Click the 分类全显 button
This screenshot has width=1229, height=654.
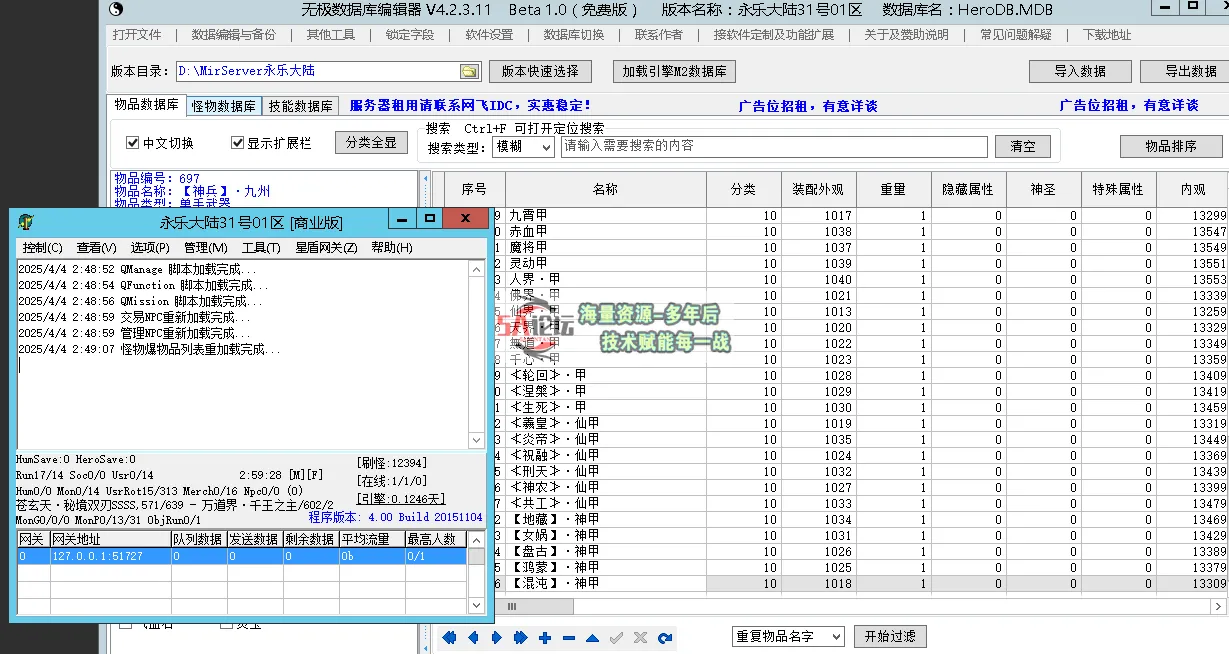click(x=371, y=143)
